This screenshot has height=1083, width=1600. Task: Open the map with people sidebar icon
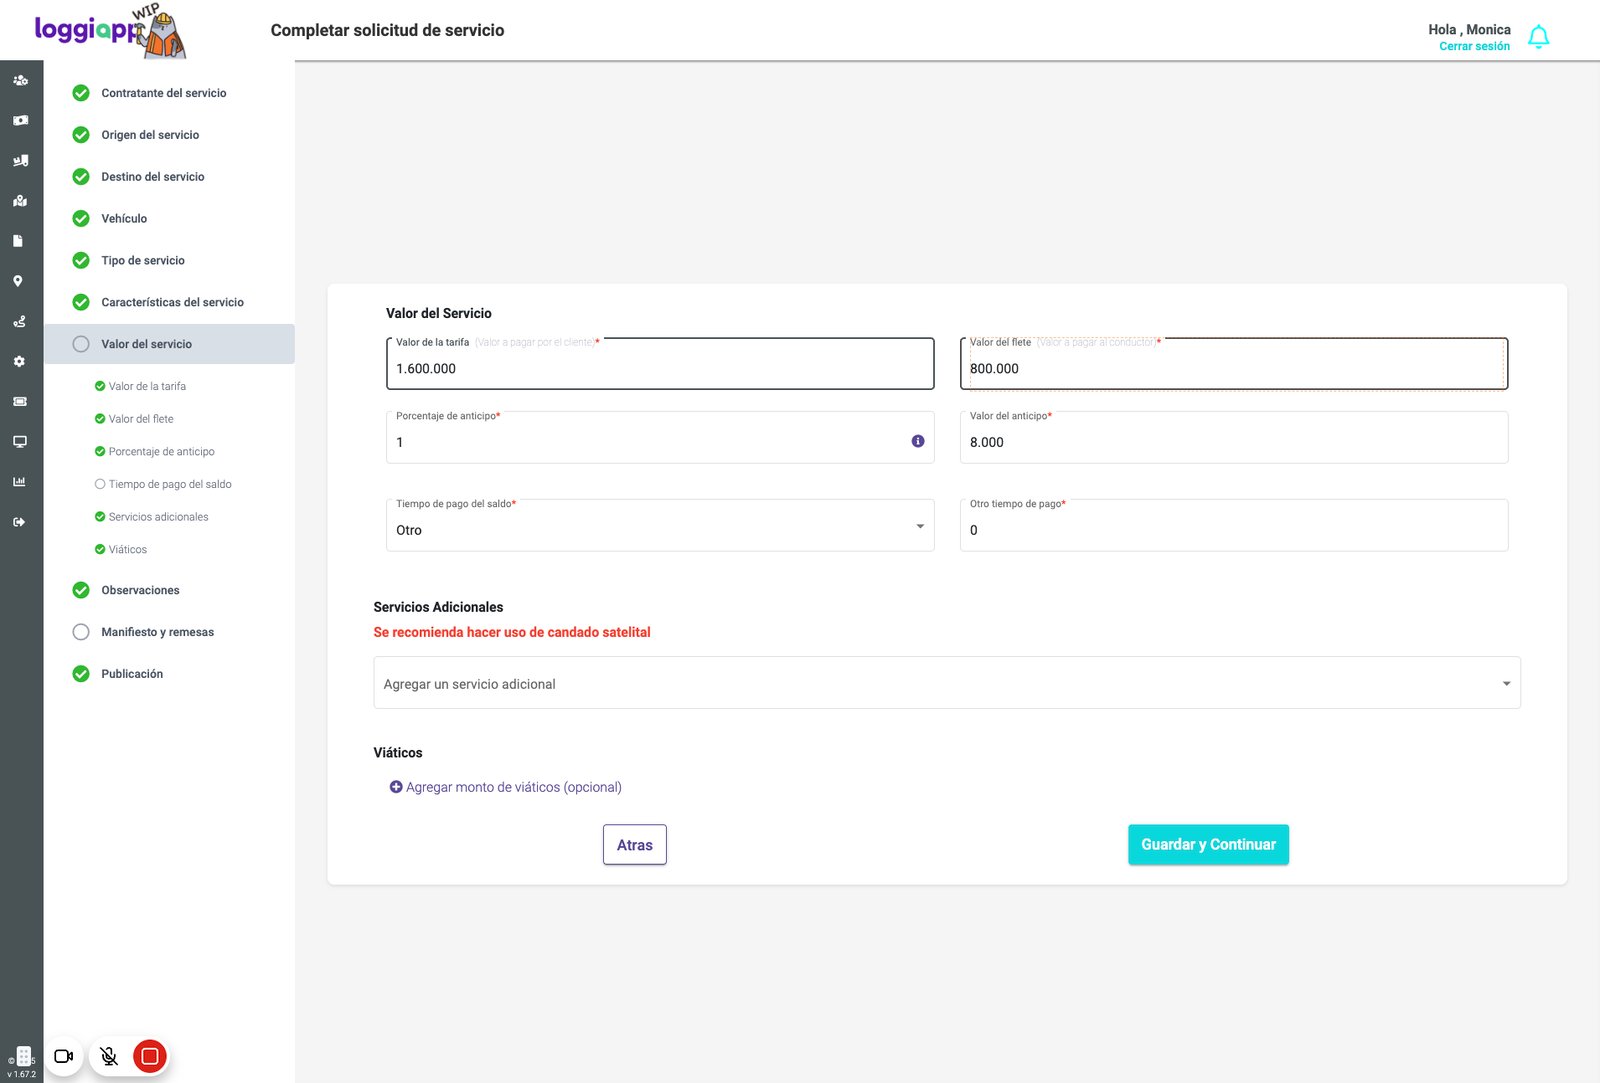[20, 201]
